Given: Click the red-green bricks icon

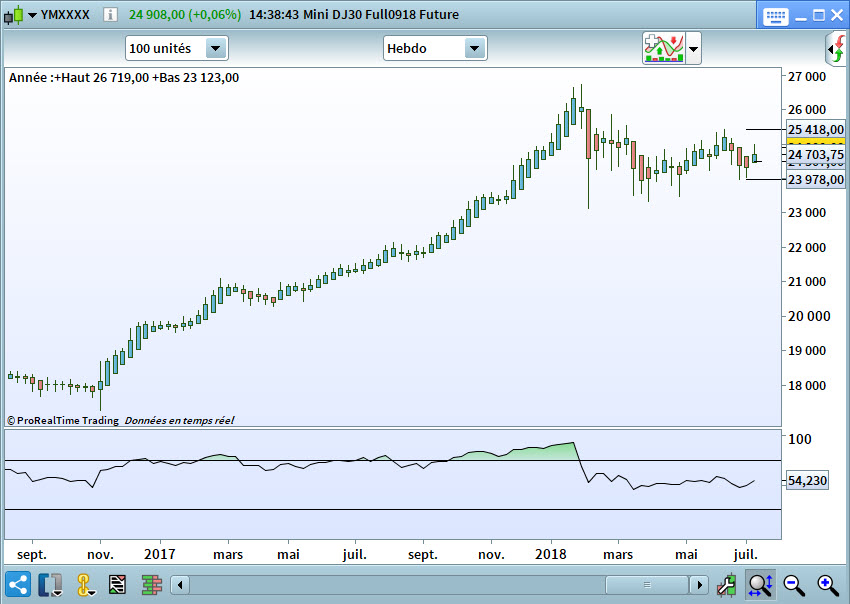Looking at the screenshot, I should [x=152, y=584].
